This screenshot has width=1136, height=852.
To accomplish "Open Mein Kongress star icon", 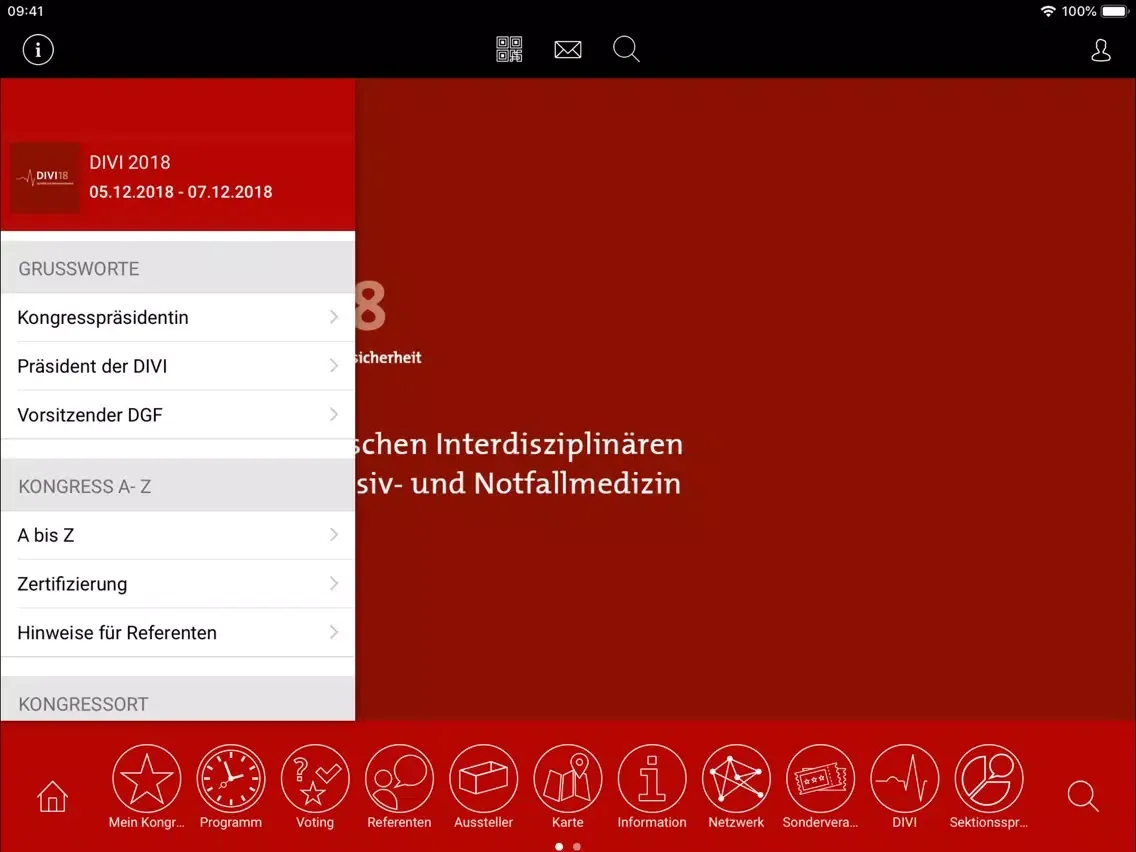I will tap(146, 779).
